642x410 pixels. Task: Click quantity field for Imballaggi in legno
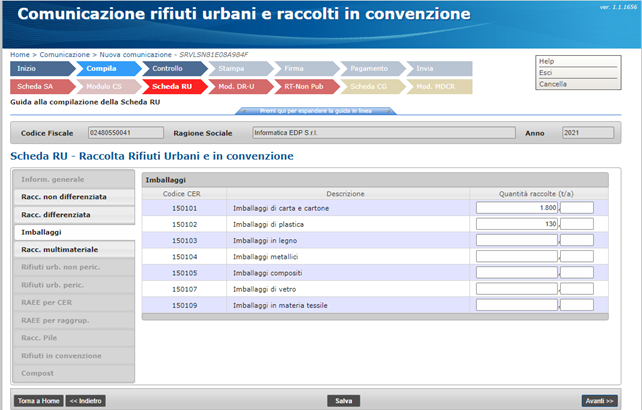click(x=517, y=240)
